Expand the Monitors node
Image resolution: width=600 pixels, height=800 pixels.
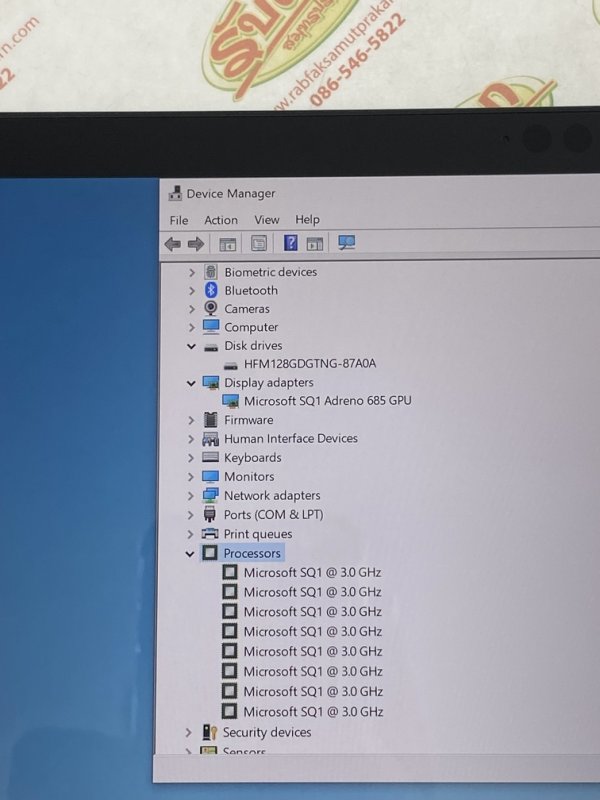coord(191,477)
